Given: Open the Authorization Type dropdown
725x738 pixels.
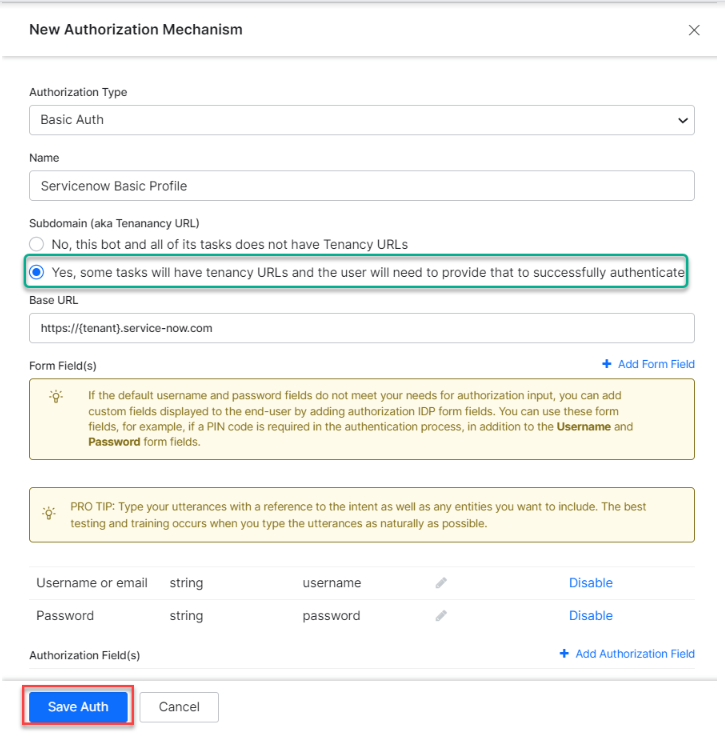Looking at the screenshot, I should 360,120.
